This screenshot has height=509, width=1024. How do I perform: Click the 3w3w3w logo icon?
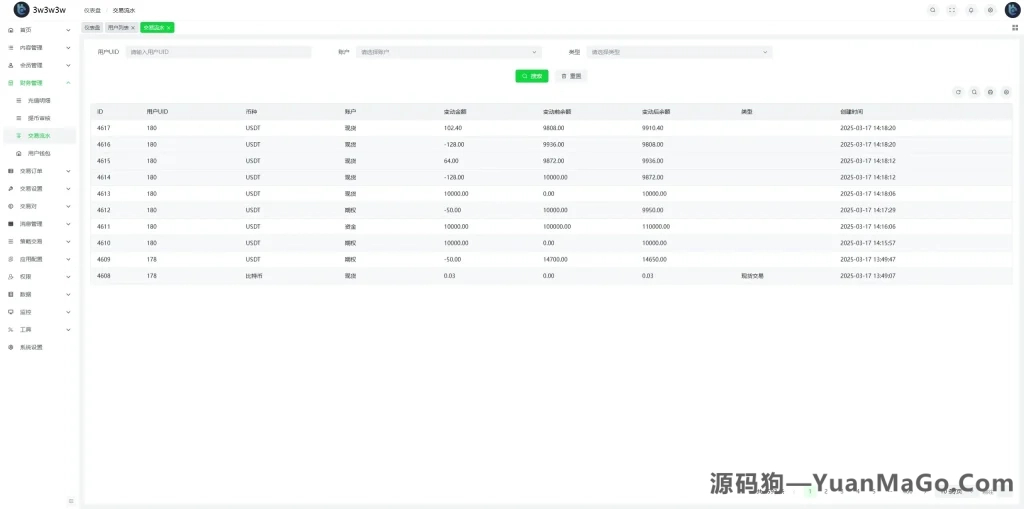point(22,10)
